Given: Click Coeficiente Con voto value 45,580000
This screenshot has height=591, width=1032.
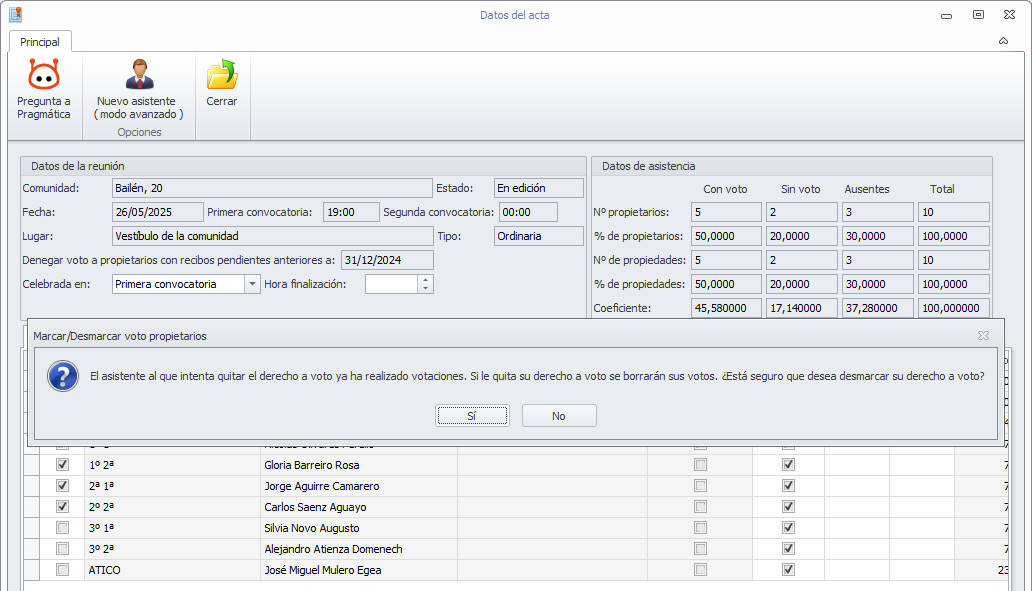Looking at the screenshot, I should point(727,308).
